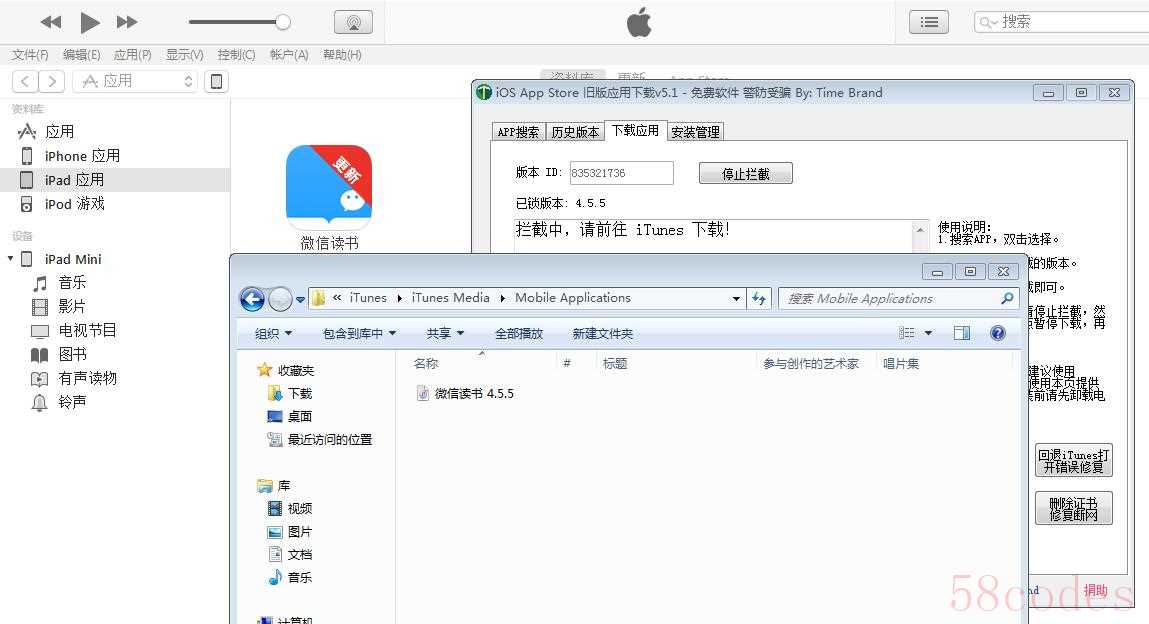Collapse the iPad Mini device tree
Image resolution: width=1149 pixels, height=624 pixels.
click(x=10, y=259)
